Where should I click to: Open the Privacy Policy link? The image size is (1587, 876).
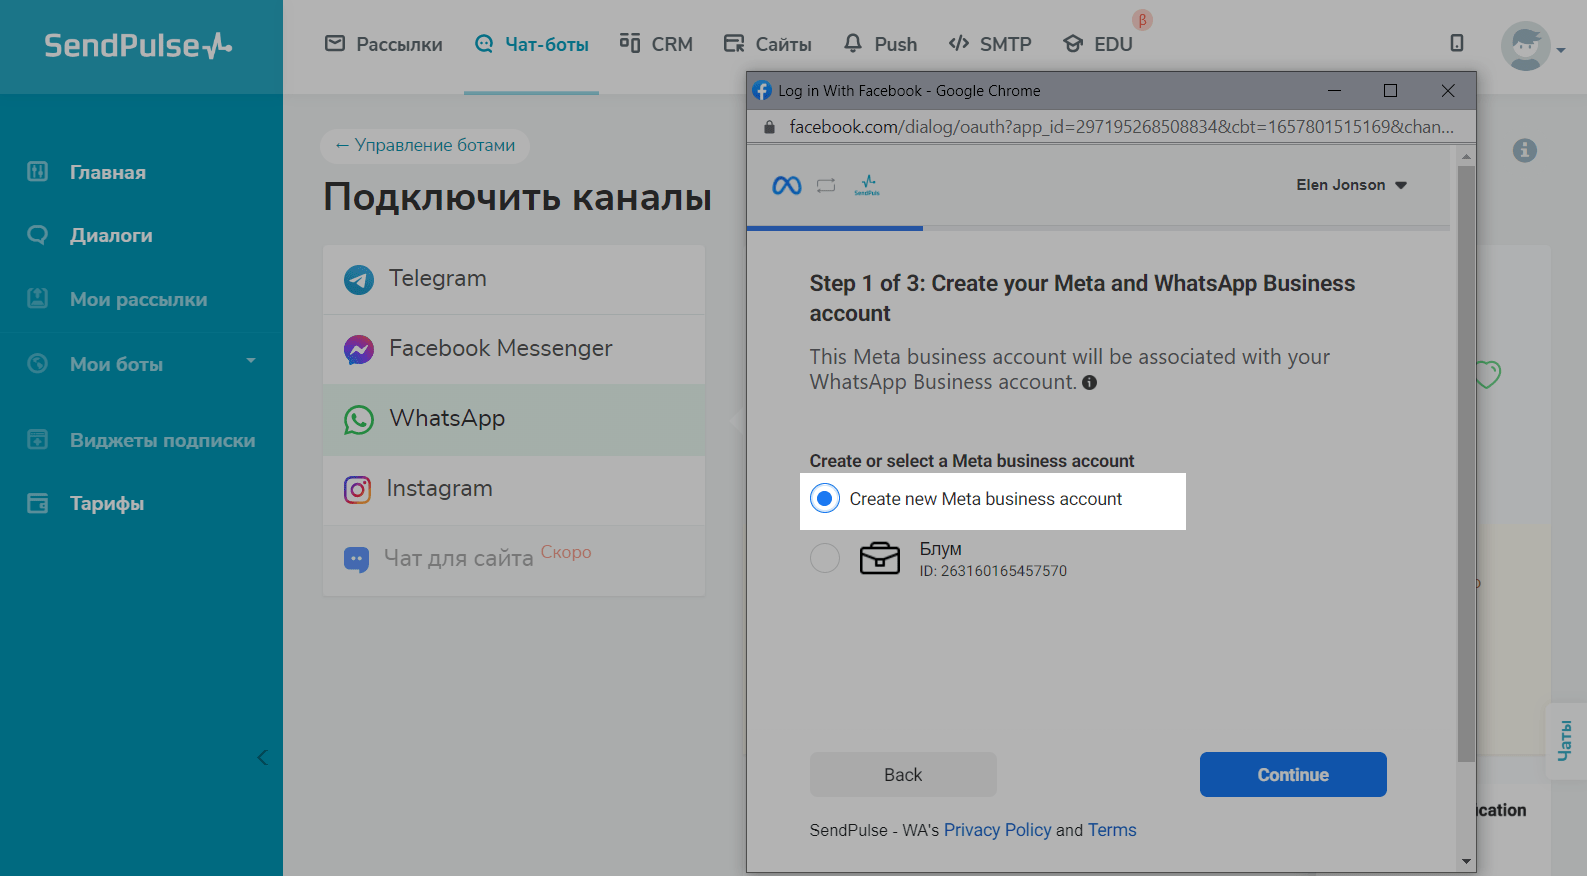click(x=998, y=830)
